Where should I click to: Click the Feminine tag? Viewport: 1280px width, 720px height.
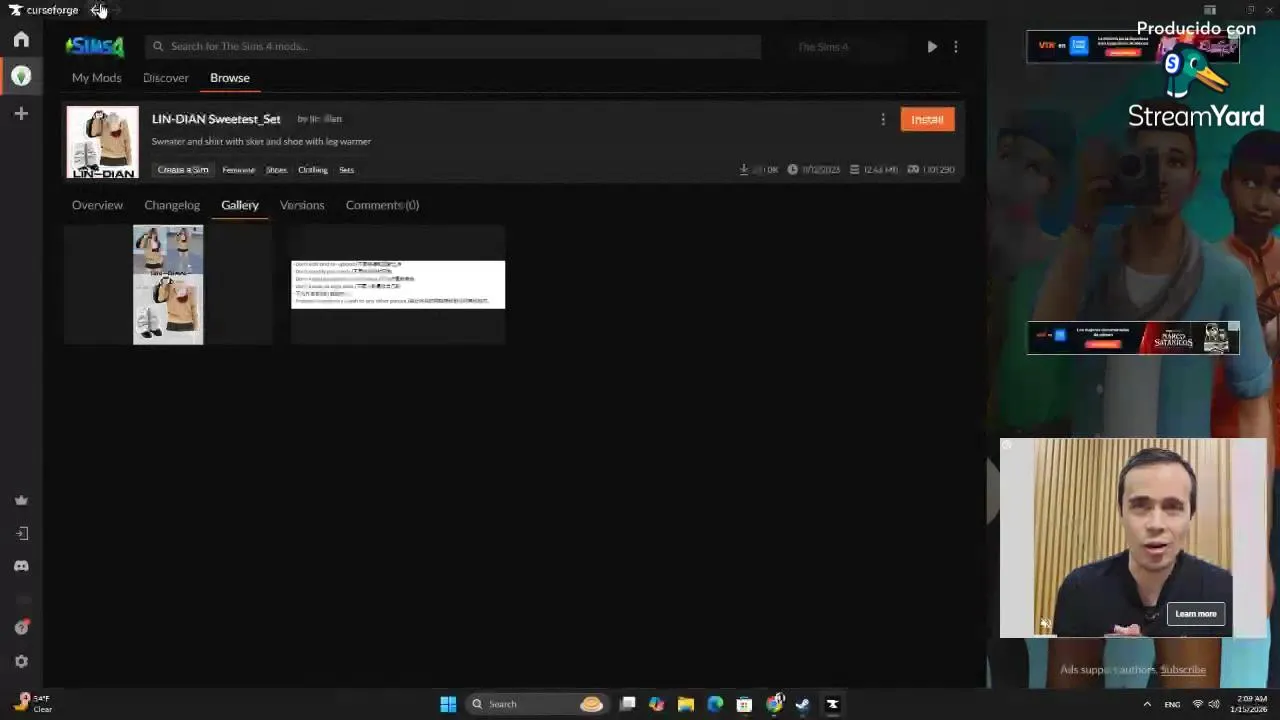coord(238,170)
